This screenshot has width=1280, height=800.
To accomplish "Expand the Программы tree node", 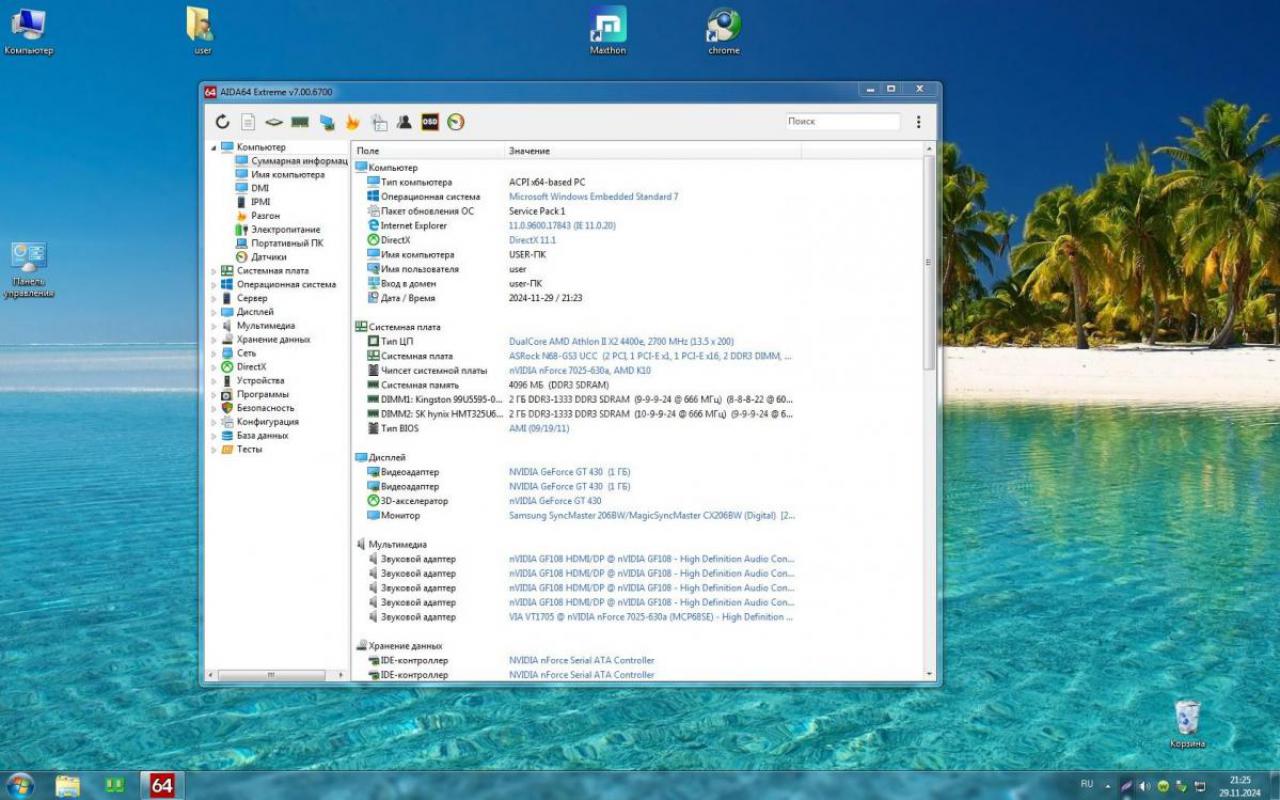I will click(x=213, y=395).
